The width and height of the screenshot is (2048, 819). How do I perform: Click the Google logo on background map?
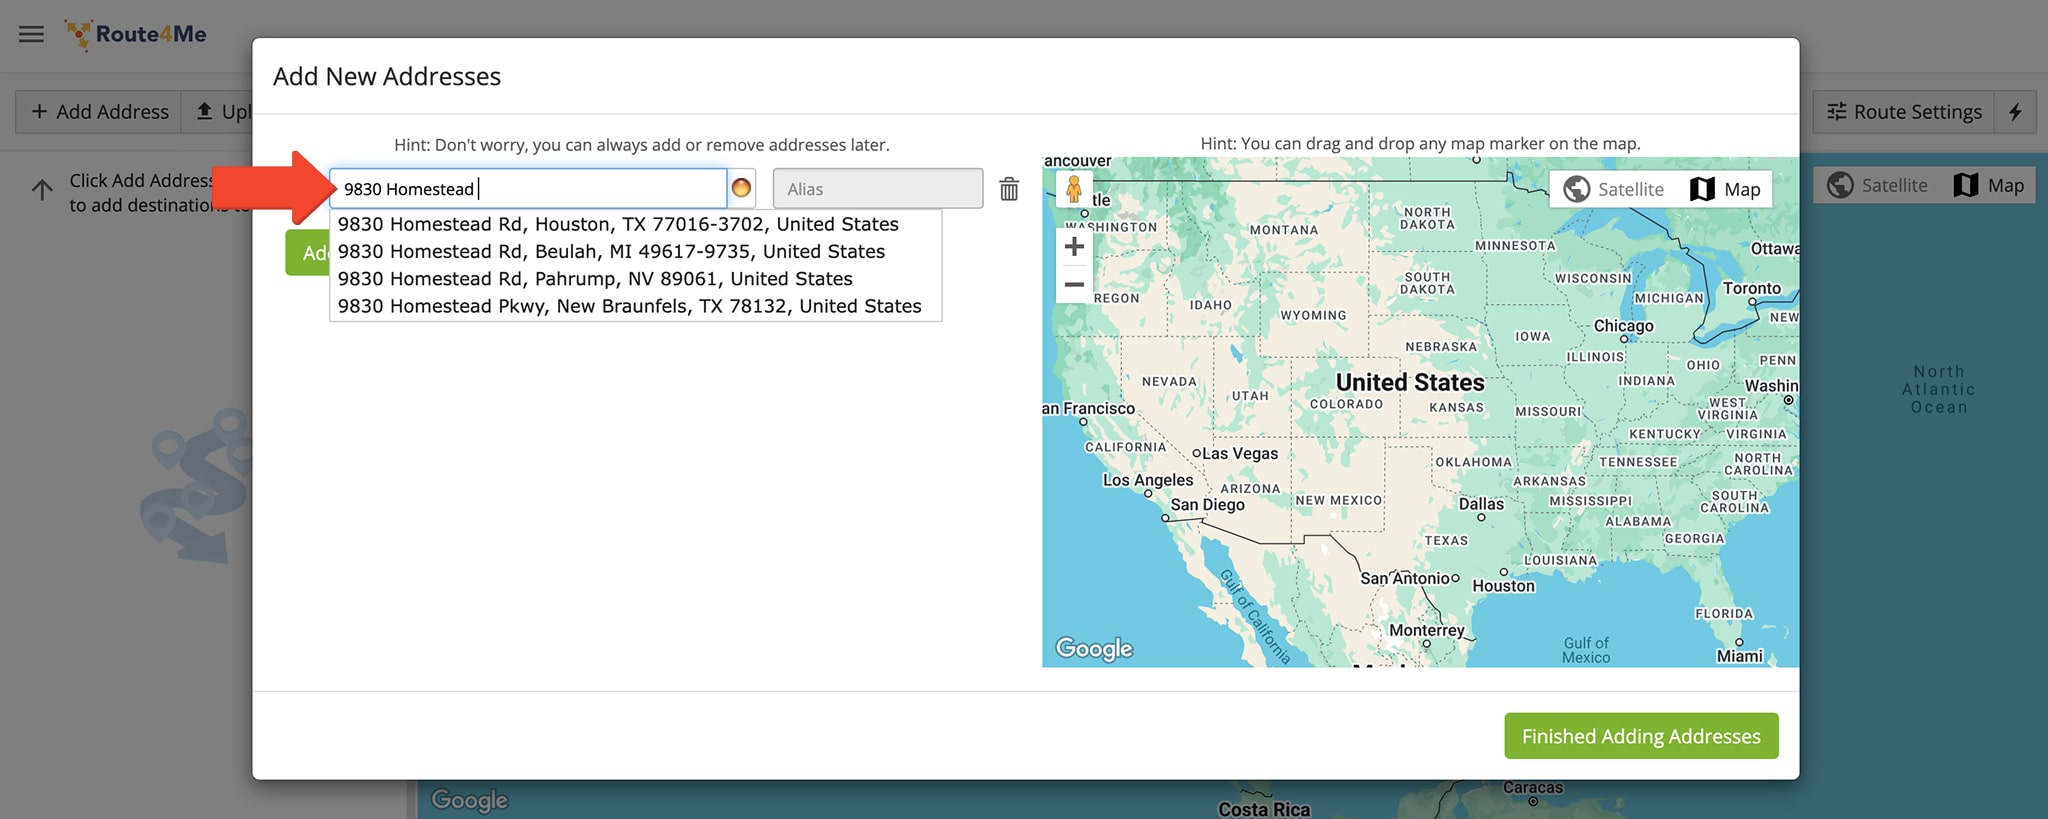coord(469,800)
